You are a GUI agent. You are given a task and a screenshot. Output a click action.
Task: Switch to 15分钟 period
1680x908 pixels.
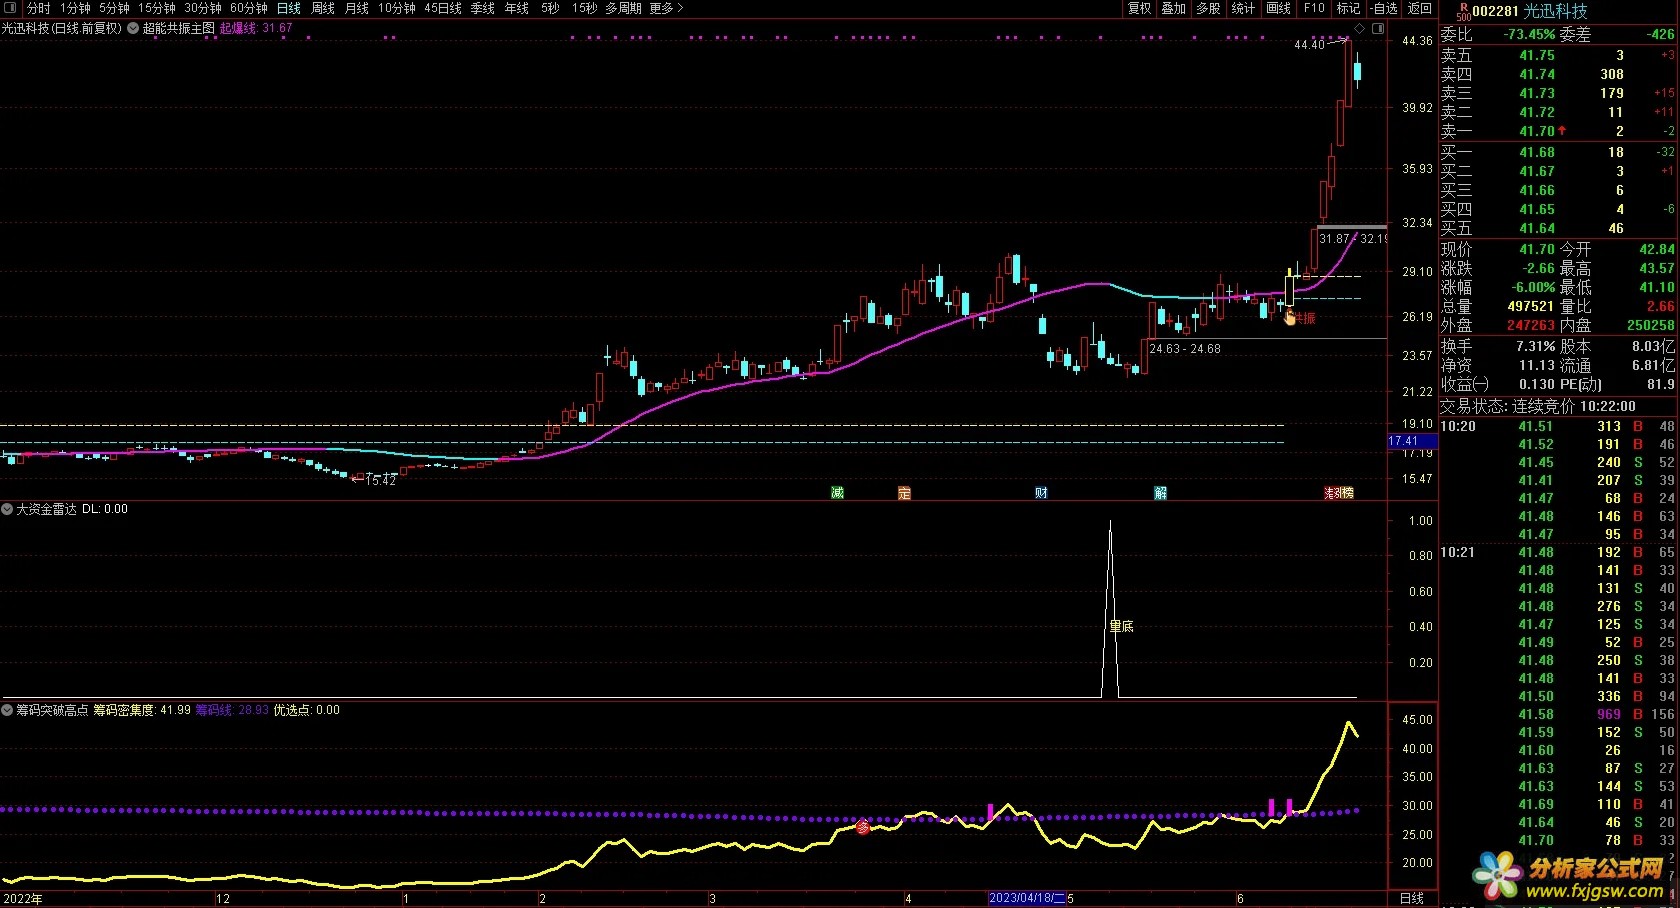pos(157,8)
